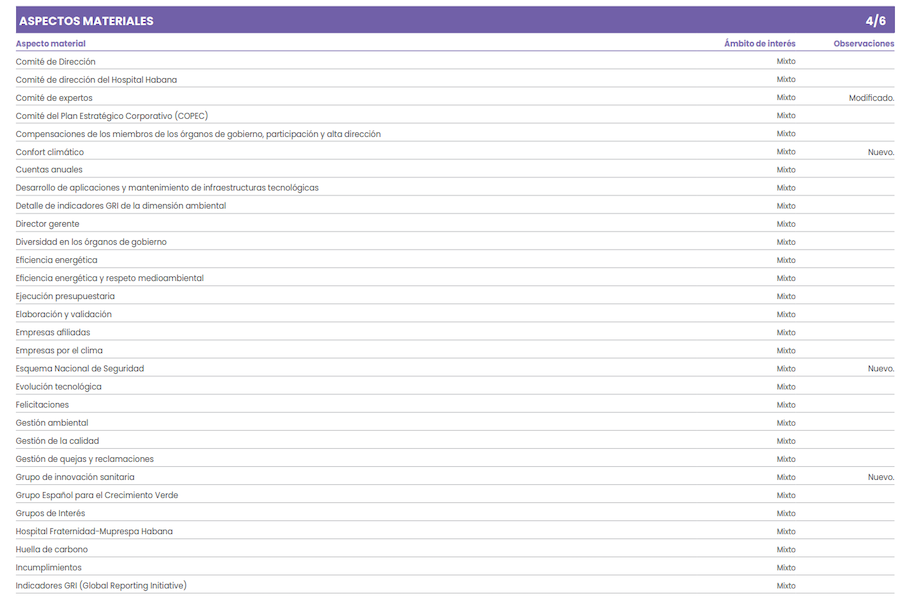911x599 pixels.
Task: Select the 'Confort climático' row text
Action: point(49,152)
